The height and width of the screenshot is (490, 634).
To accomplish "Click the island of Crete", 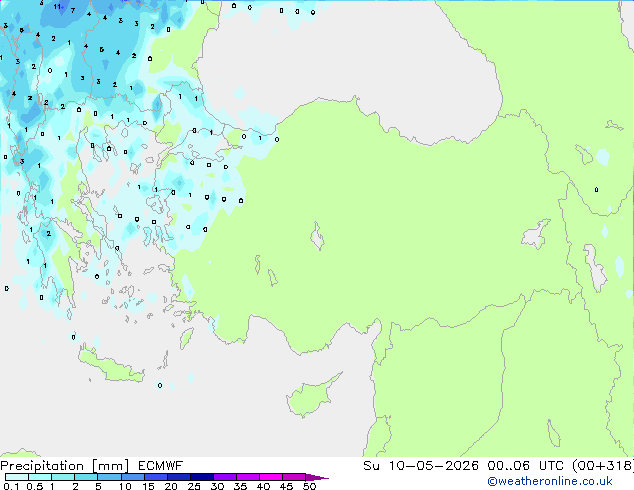I will point(111,366).
